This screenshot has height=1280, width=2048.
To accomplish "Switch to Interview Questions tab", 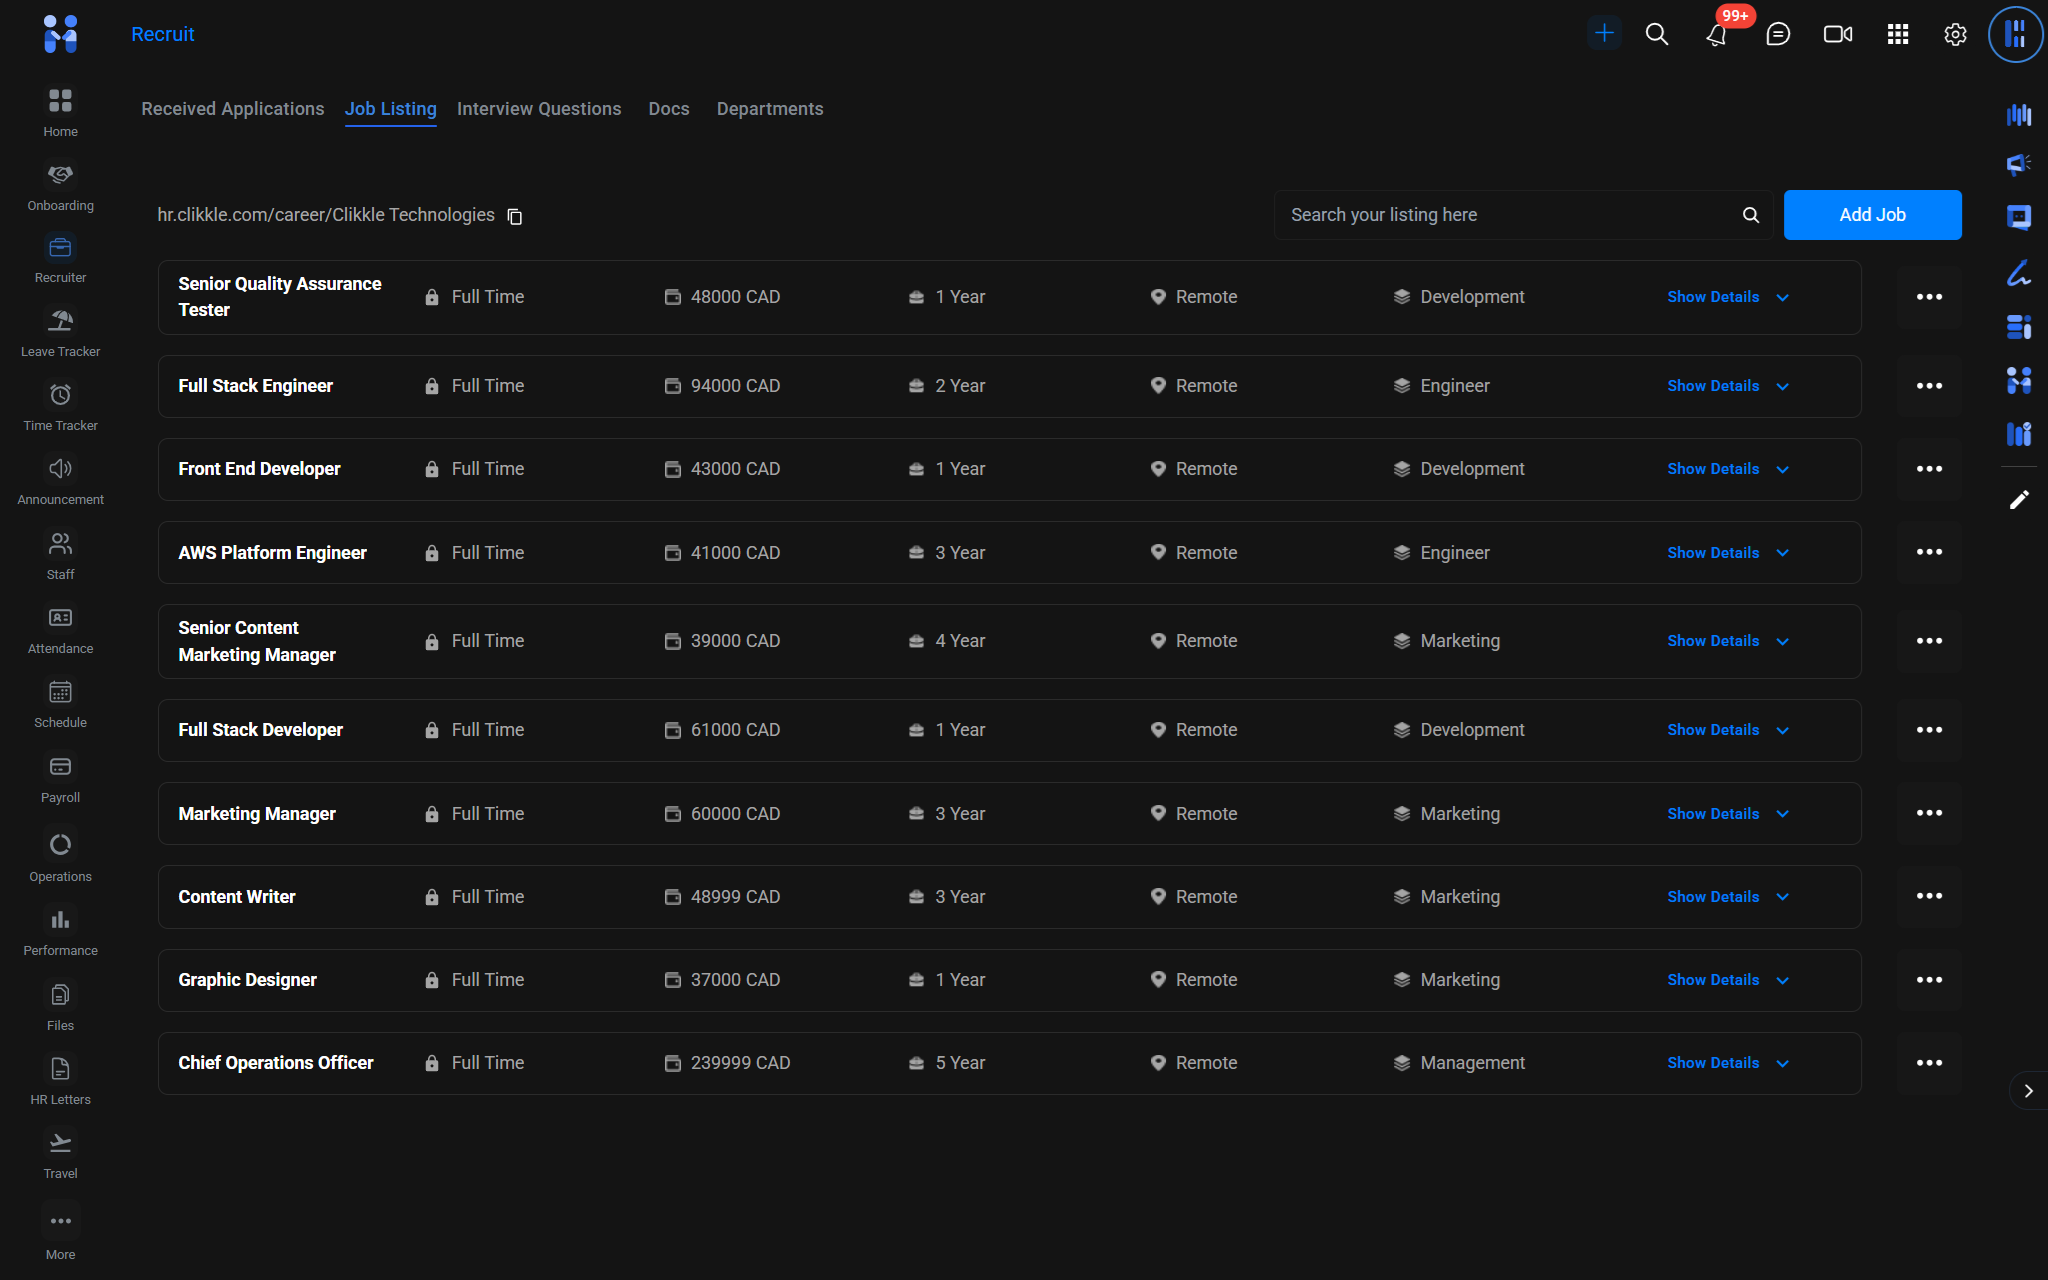I will point(539,109).
